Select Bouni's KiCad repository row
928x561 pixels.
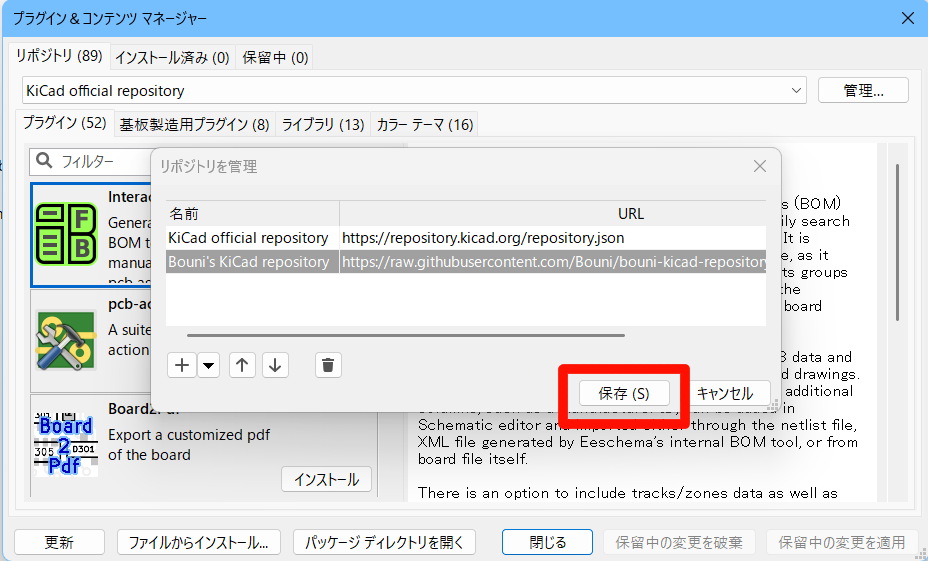(466, 262)
